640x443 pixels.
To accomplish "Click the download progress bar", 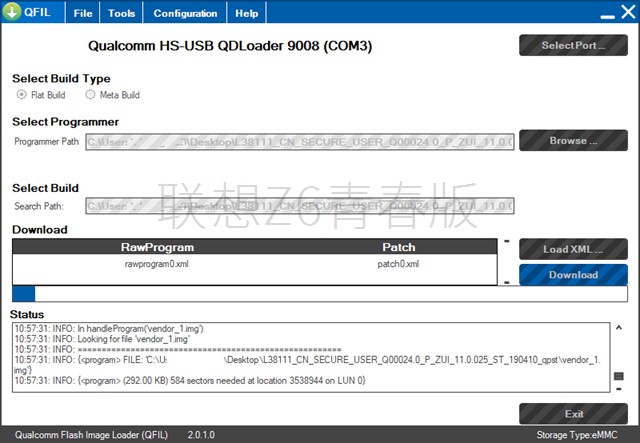I will 320,294.
